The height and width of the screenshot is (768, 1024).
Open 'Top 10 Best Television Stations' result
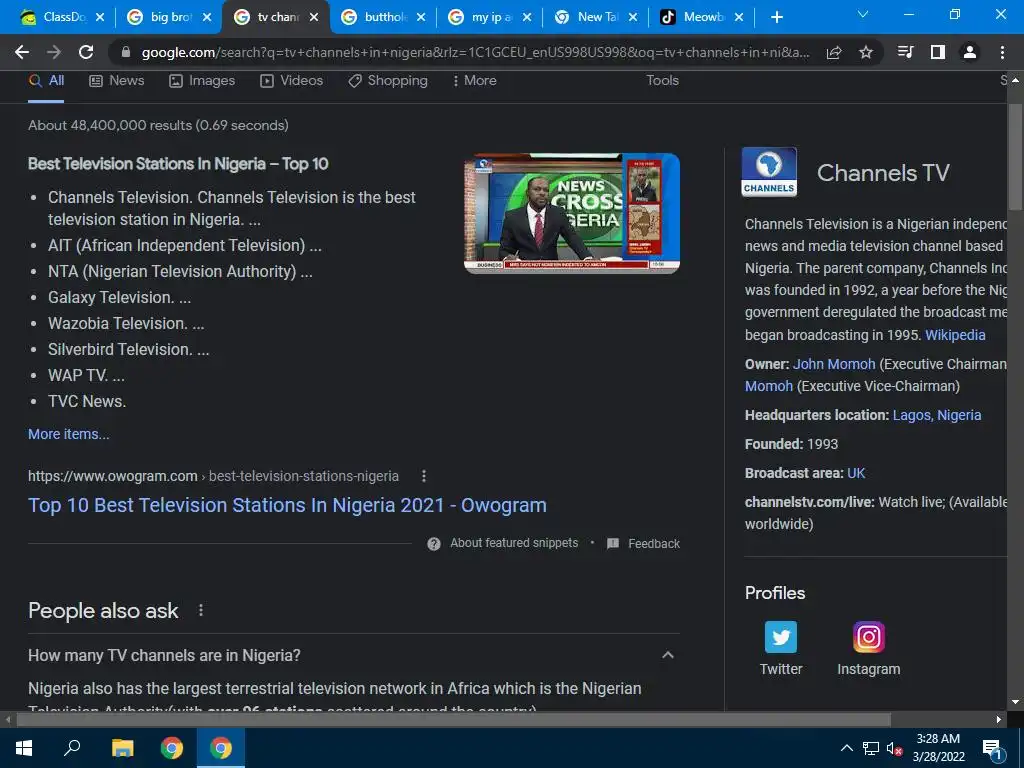point(287,505)
